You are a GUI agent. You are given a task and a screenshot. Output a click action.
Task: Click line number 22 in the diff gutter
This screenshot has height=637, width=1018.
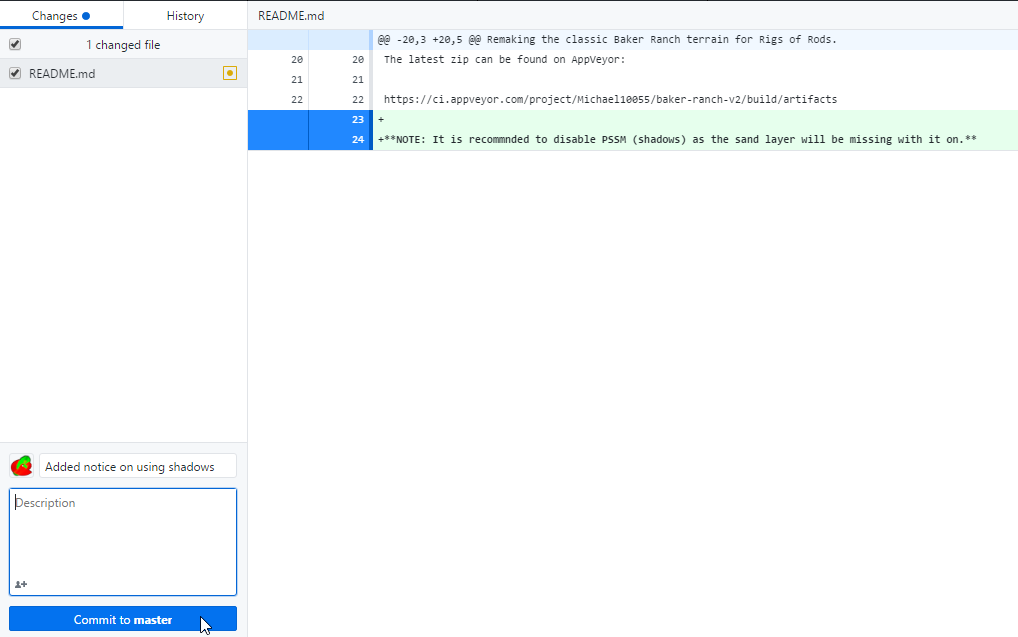(x=309, y=99)
